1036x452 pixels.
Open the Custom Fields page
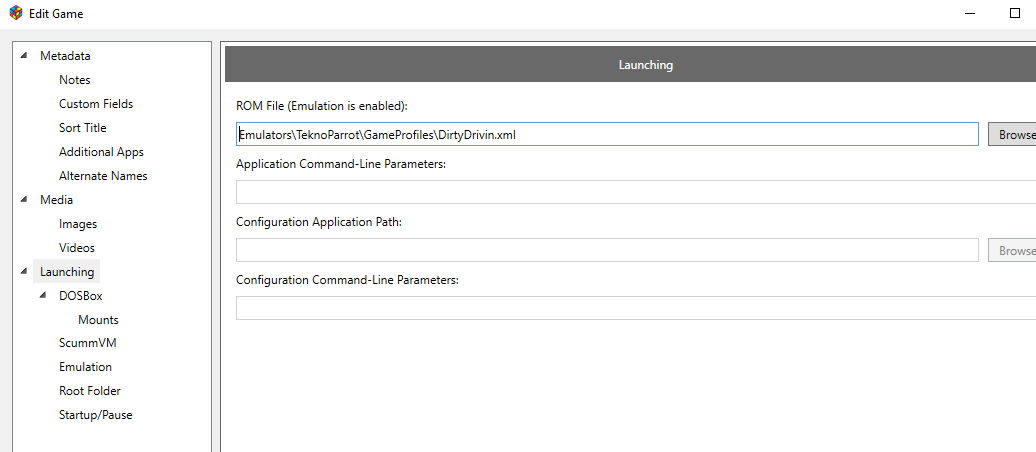[x=96, y=104]
